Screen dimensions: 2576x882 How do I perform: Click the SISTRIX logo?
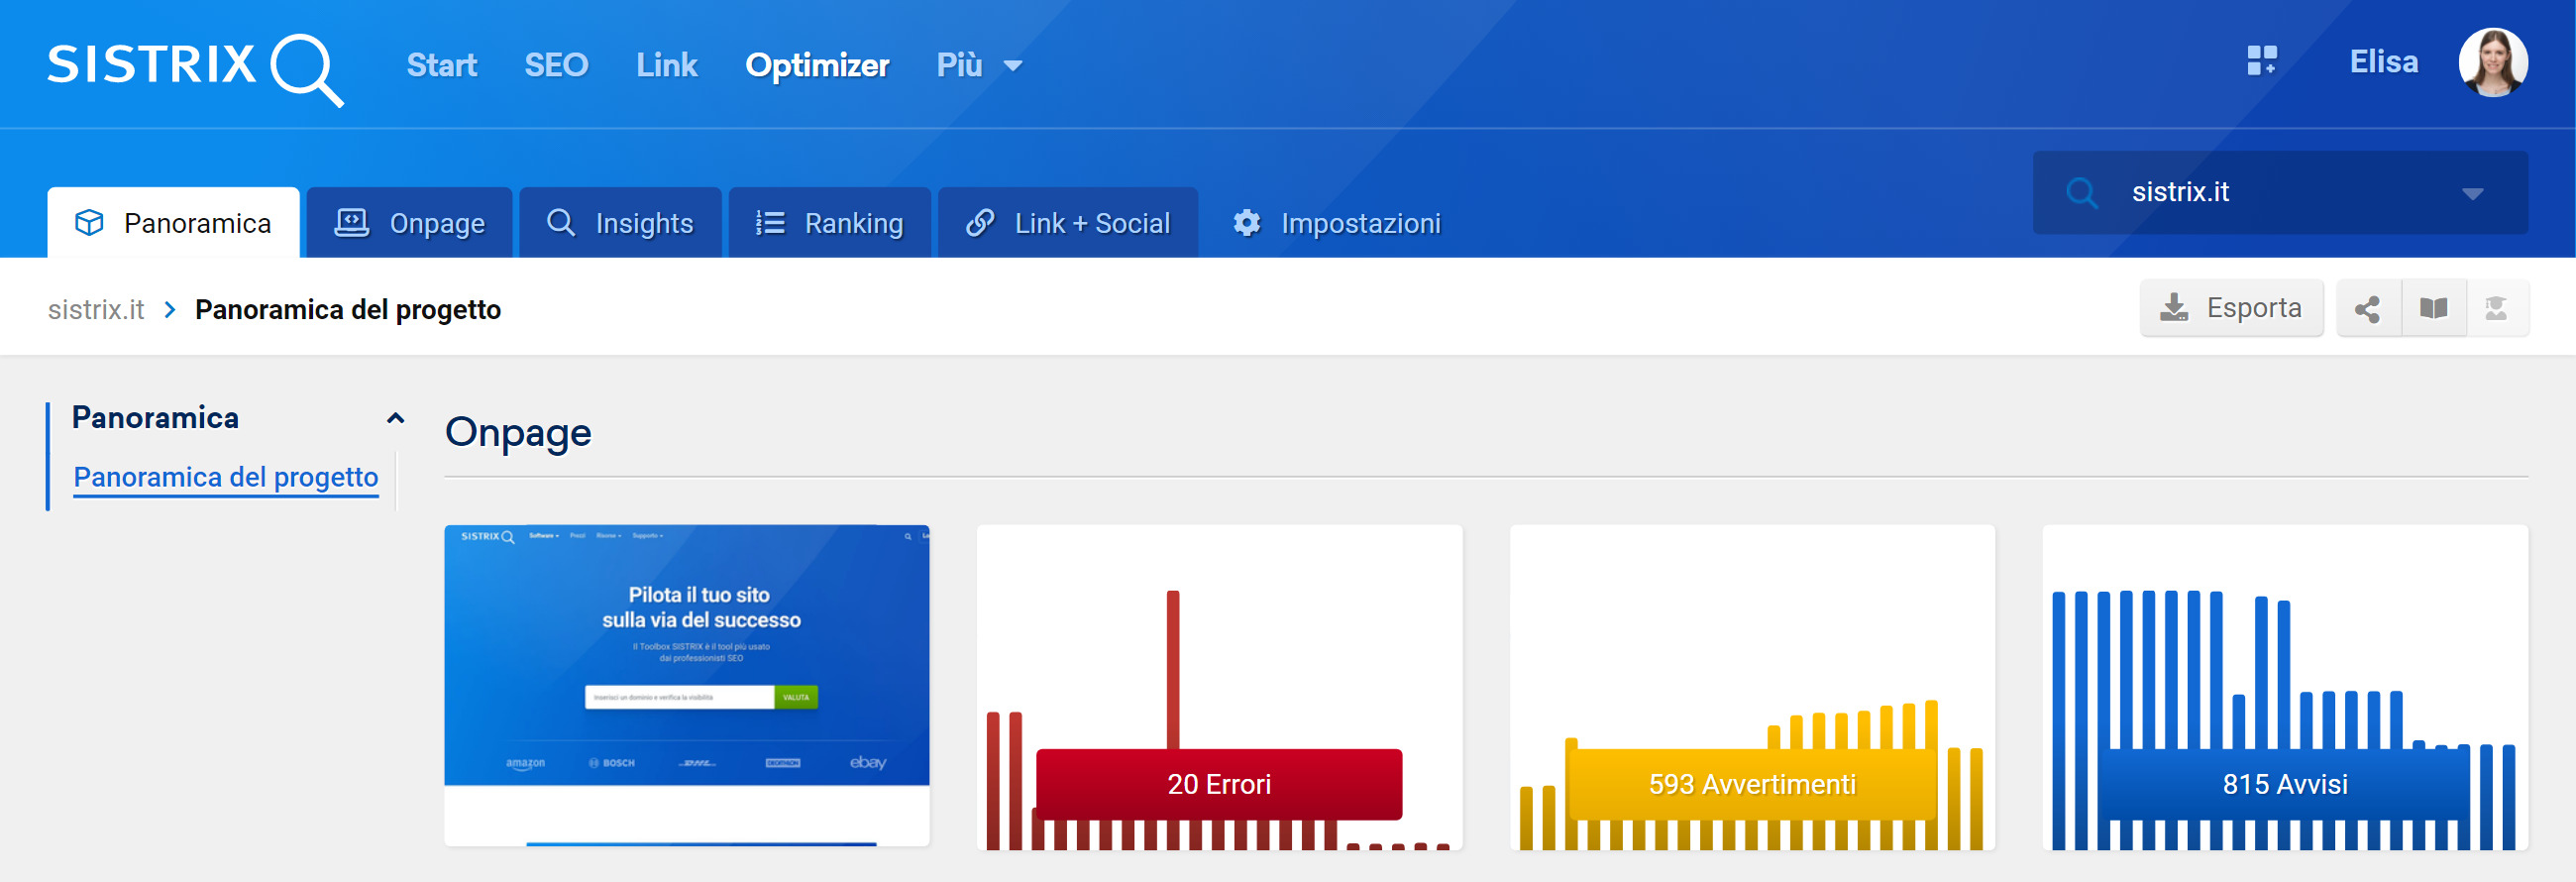[195, 66]
